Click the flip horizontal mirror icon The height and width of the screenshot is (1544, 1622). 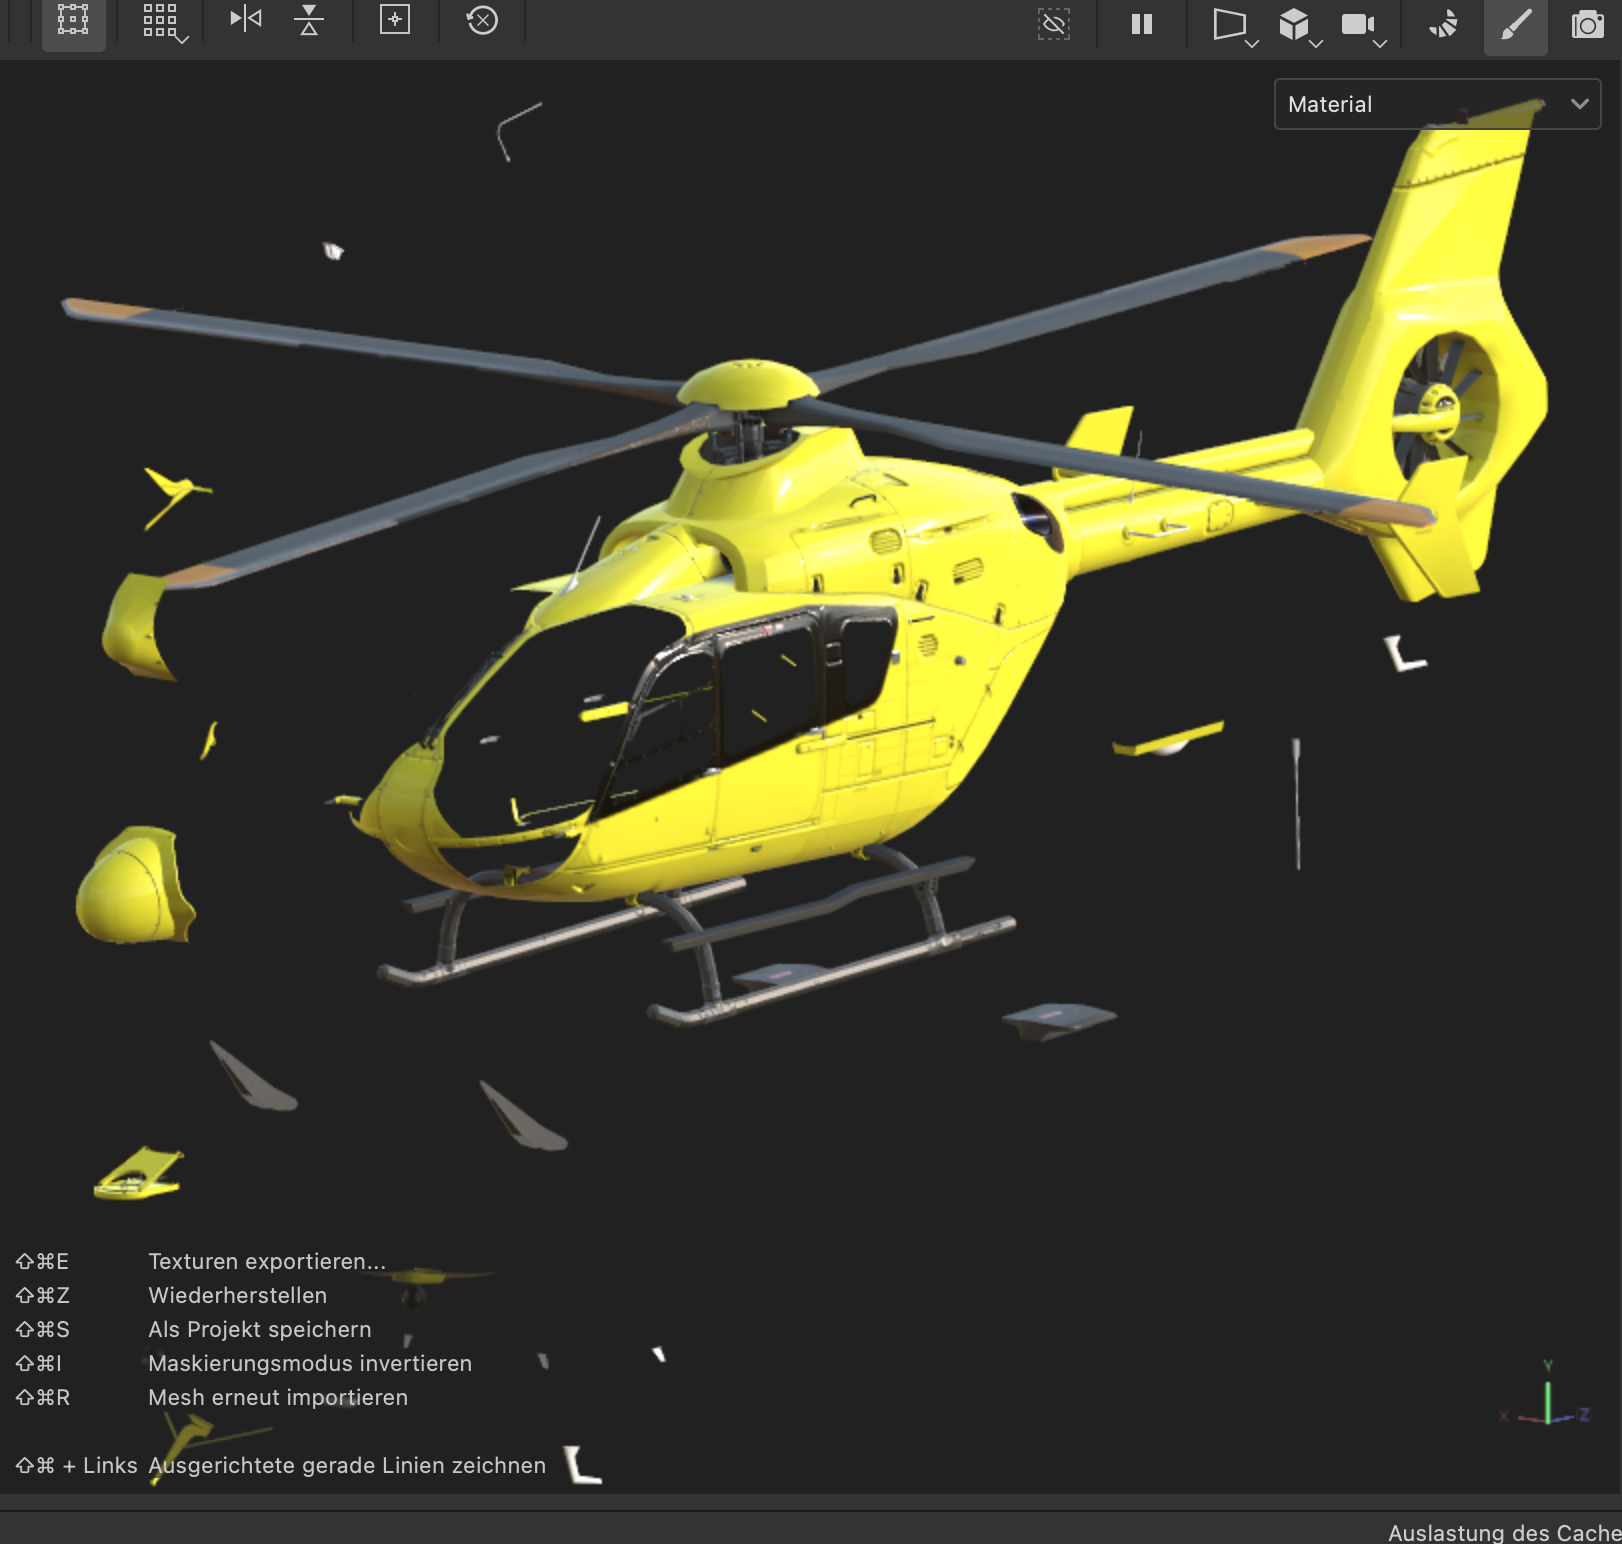pyautogui.click(x=245, y=19)
